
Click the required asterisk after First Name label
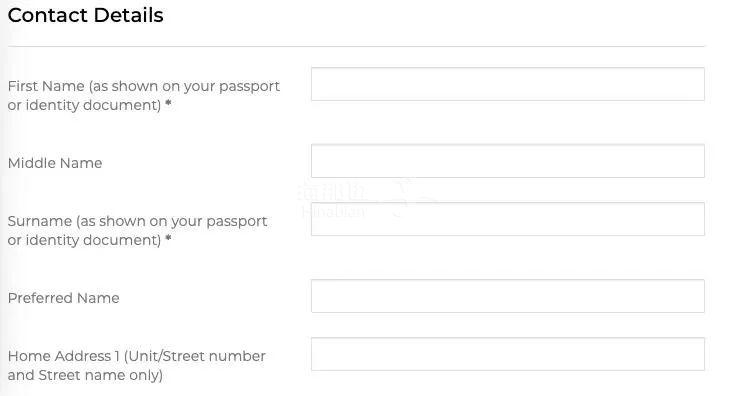click(x=168, y=104)
